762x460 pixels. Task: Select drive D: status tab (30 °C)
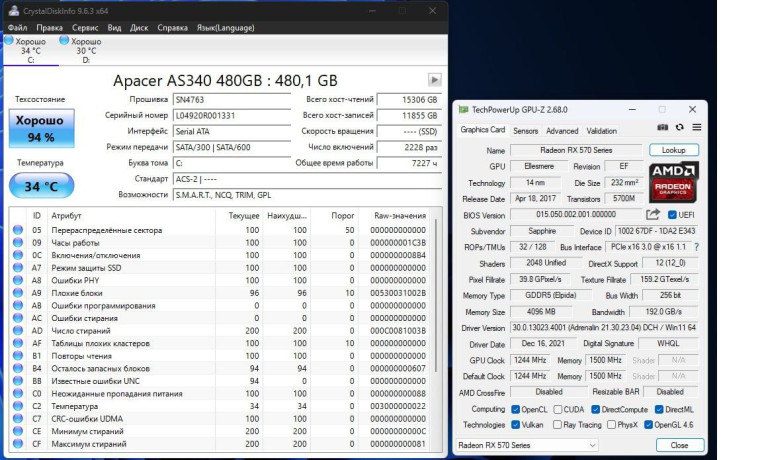[x=86, y=51]
